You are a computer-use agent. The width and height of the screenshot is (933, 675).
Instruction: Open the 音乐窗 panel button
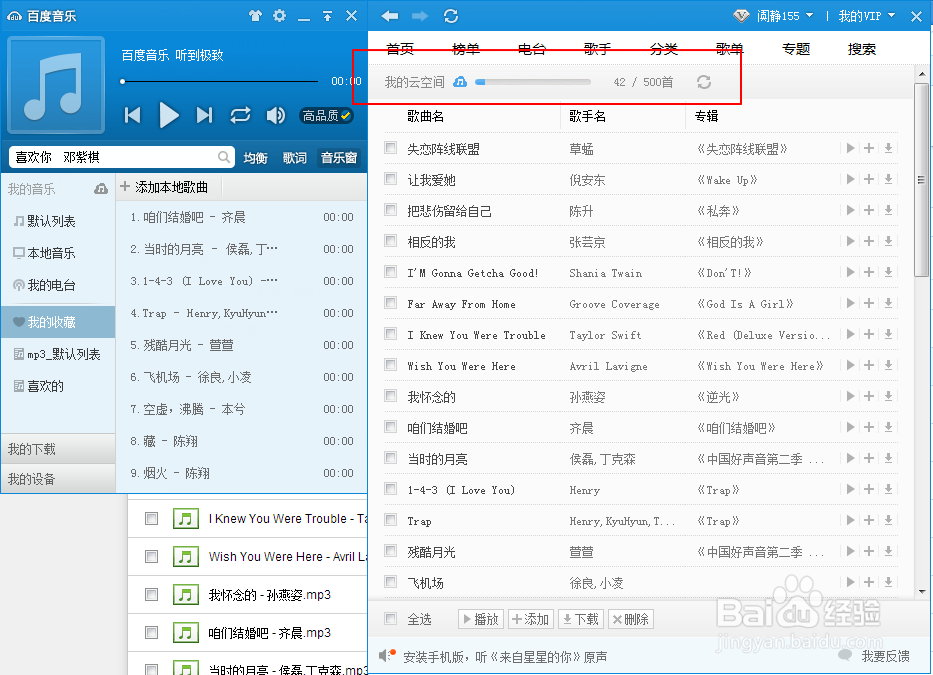click(339, 158)
